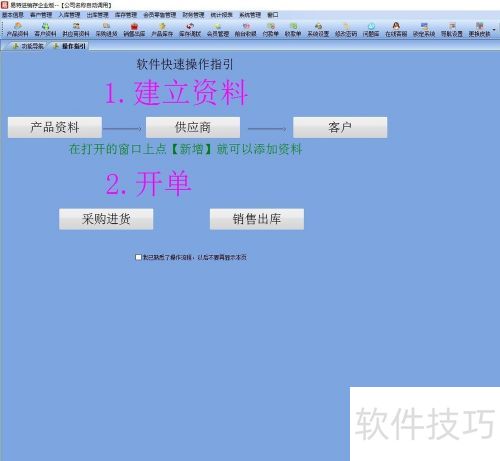Image resolution: width=500 pixels, height=461 pixels.
Task: Expand the toolbar overflow arrow
Action: [x=494, y=30]
